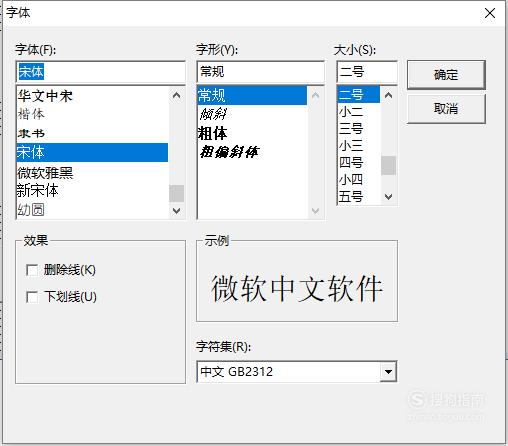The height and width of the screenshot is (446, 508).
Task: Click the style list scroll-up arrow
Action: point(315,96)
